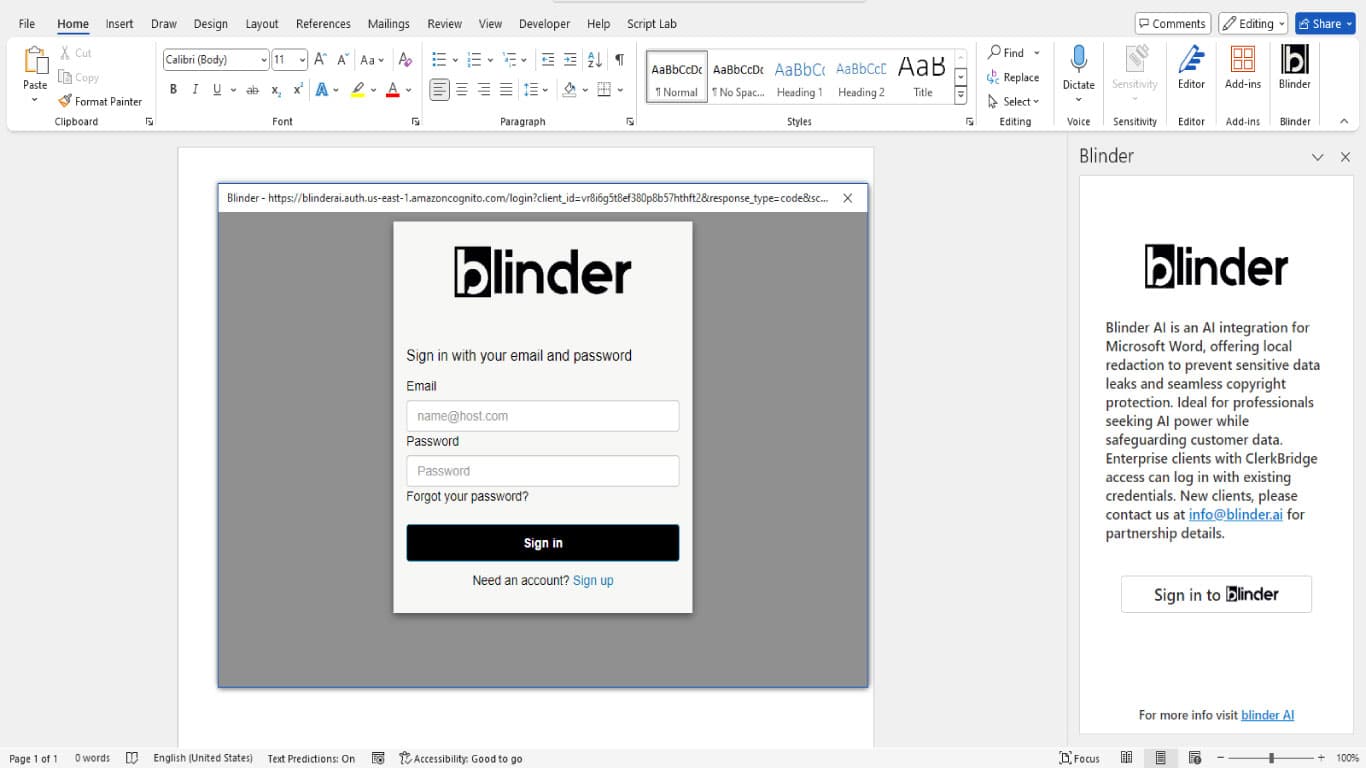Open the Design tab

pos(210,24)
